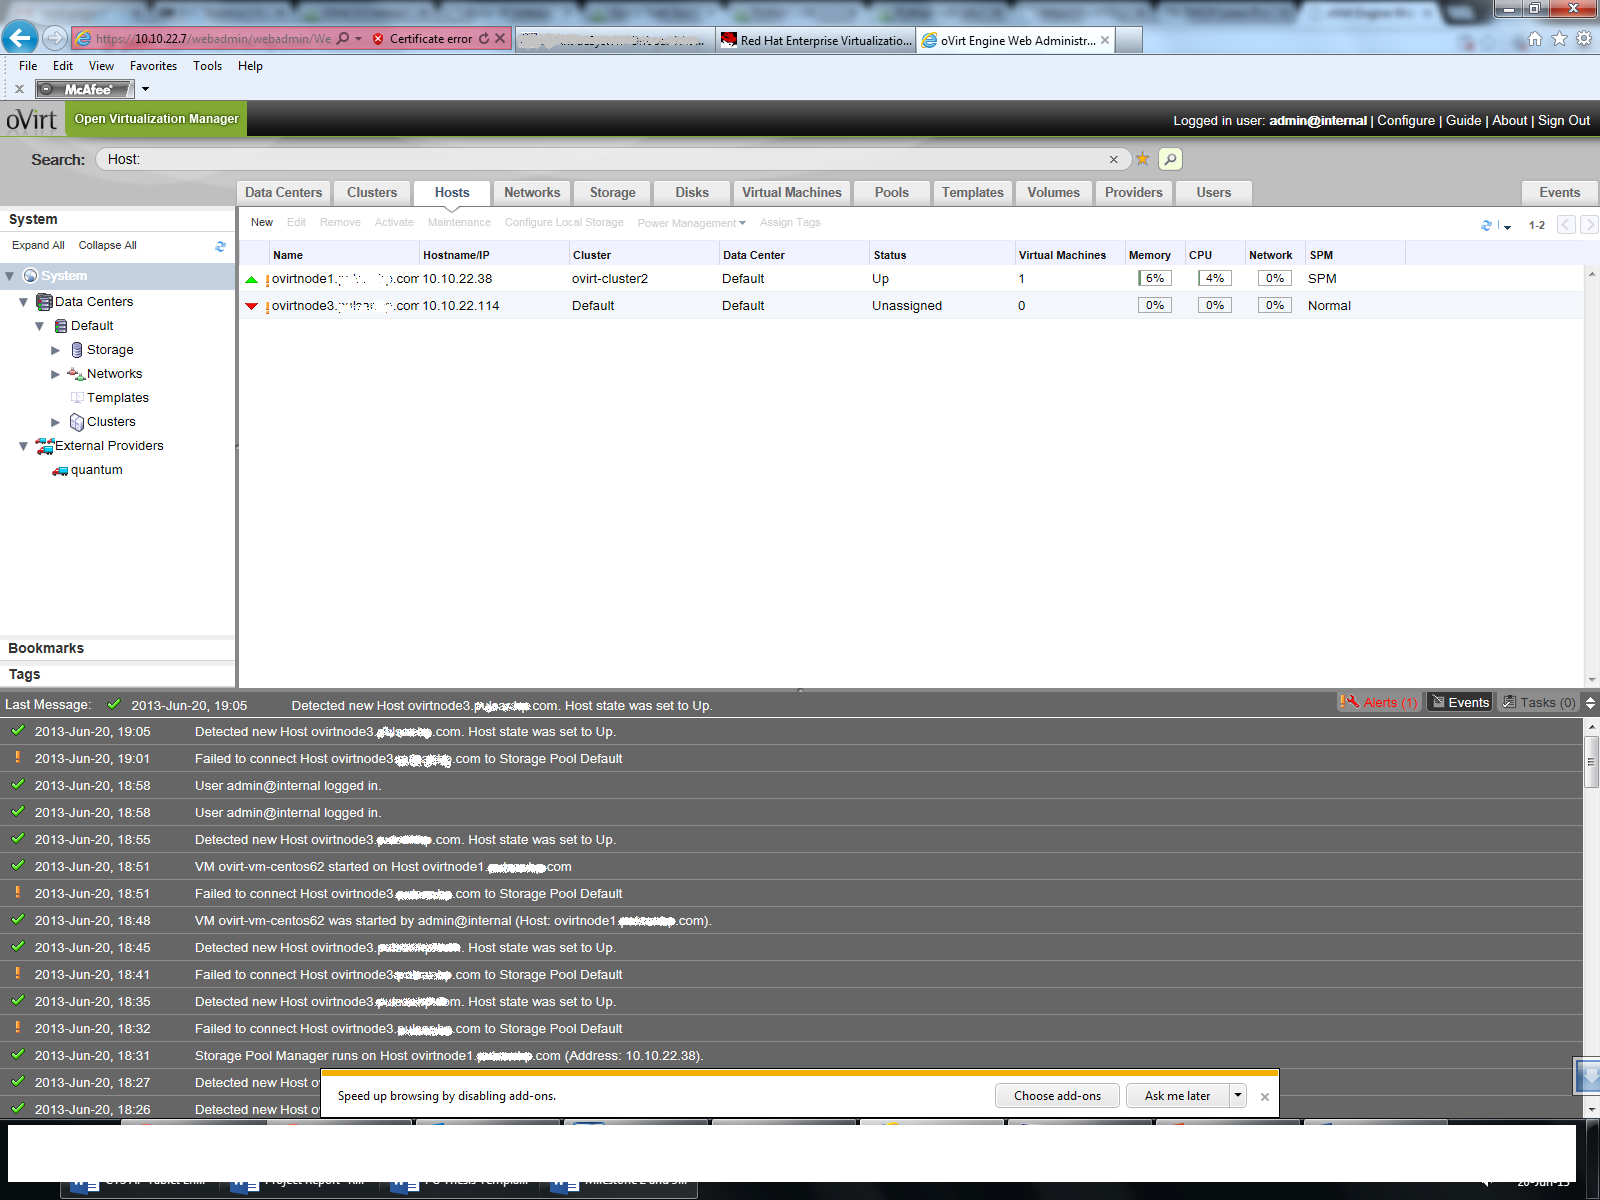Click the Sign Out link

[1563, 121]
